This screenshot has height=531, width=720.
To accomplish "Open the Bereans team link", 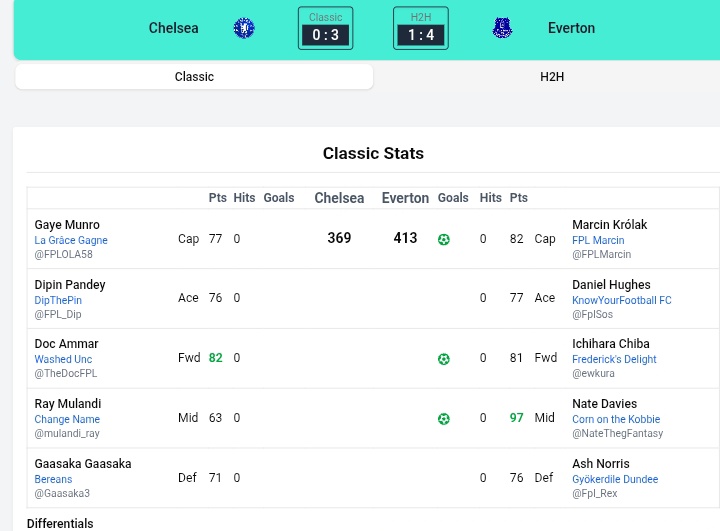I will tap(53, 479).
